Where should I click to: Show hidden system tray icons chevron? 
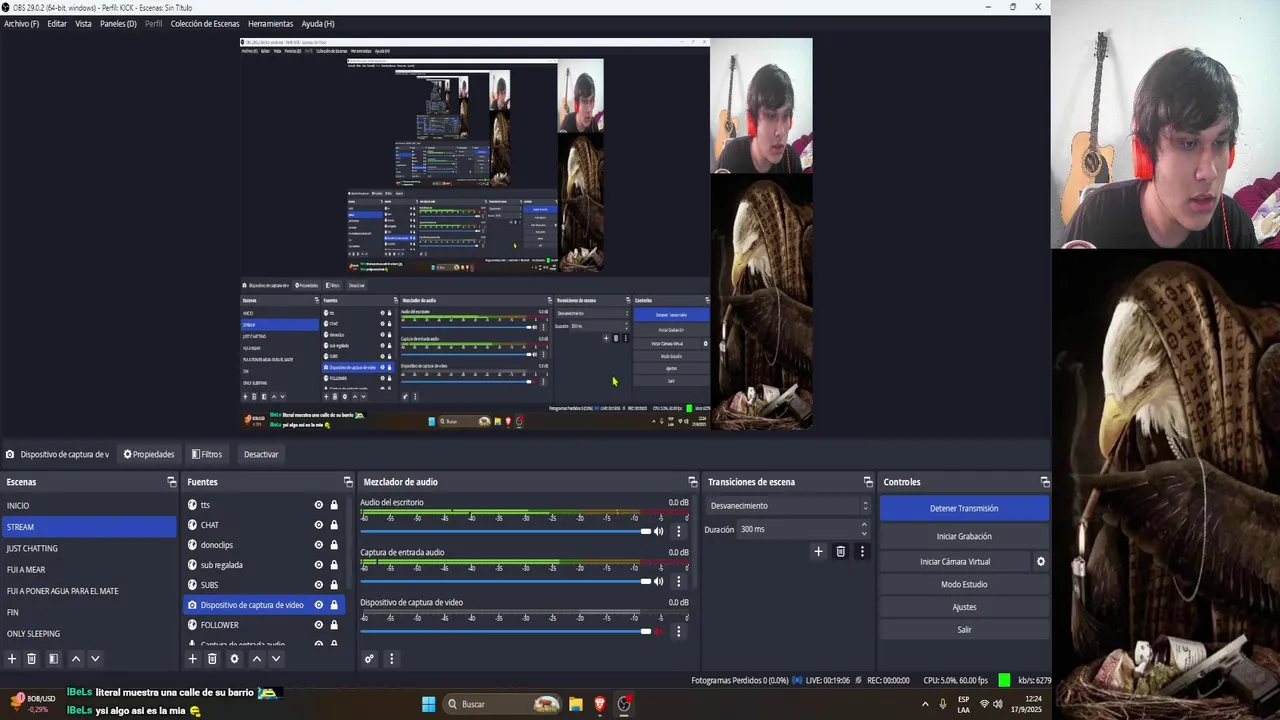924,704
